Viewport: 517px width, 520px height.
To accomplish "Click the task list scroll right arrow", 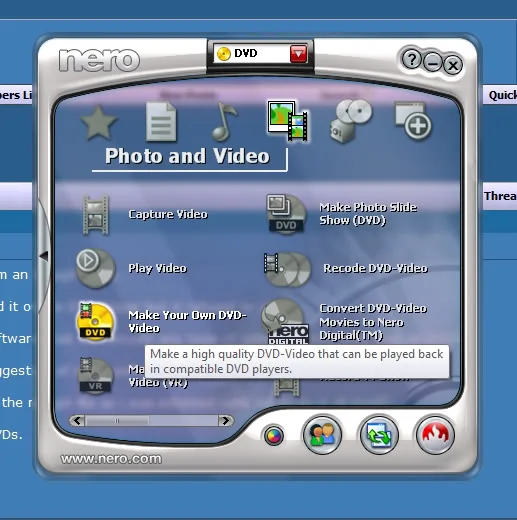I will pyautogui.click(x=226, y=421).
